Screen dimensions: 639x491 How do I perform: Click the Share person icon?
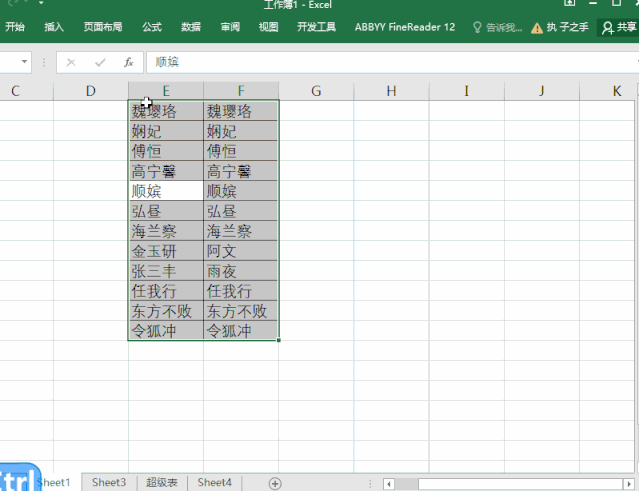[607, 28]
